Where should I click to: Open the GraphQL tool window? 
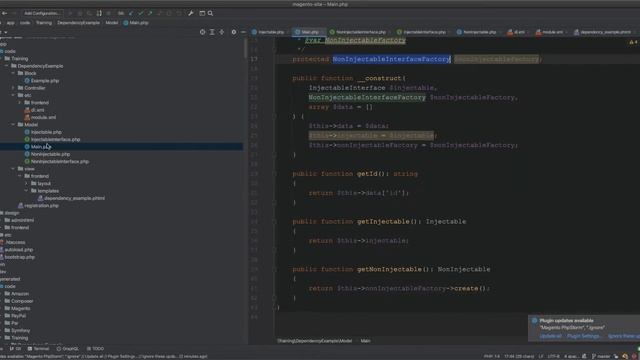[68, 349]
